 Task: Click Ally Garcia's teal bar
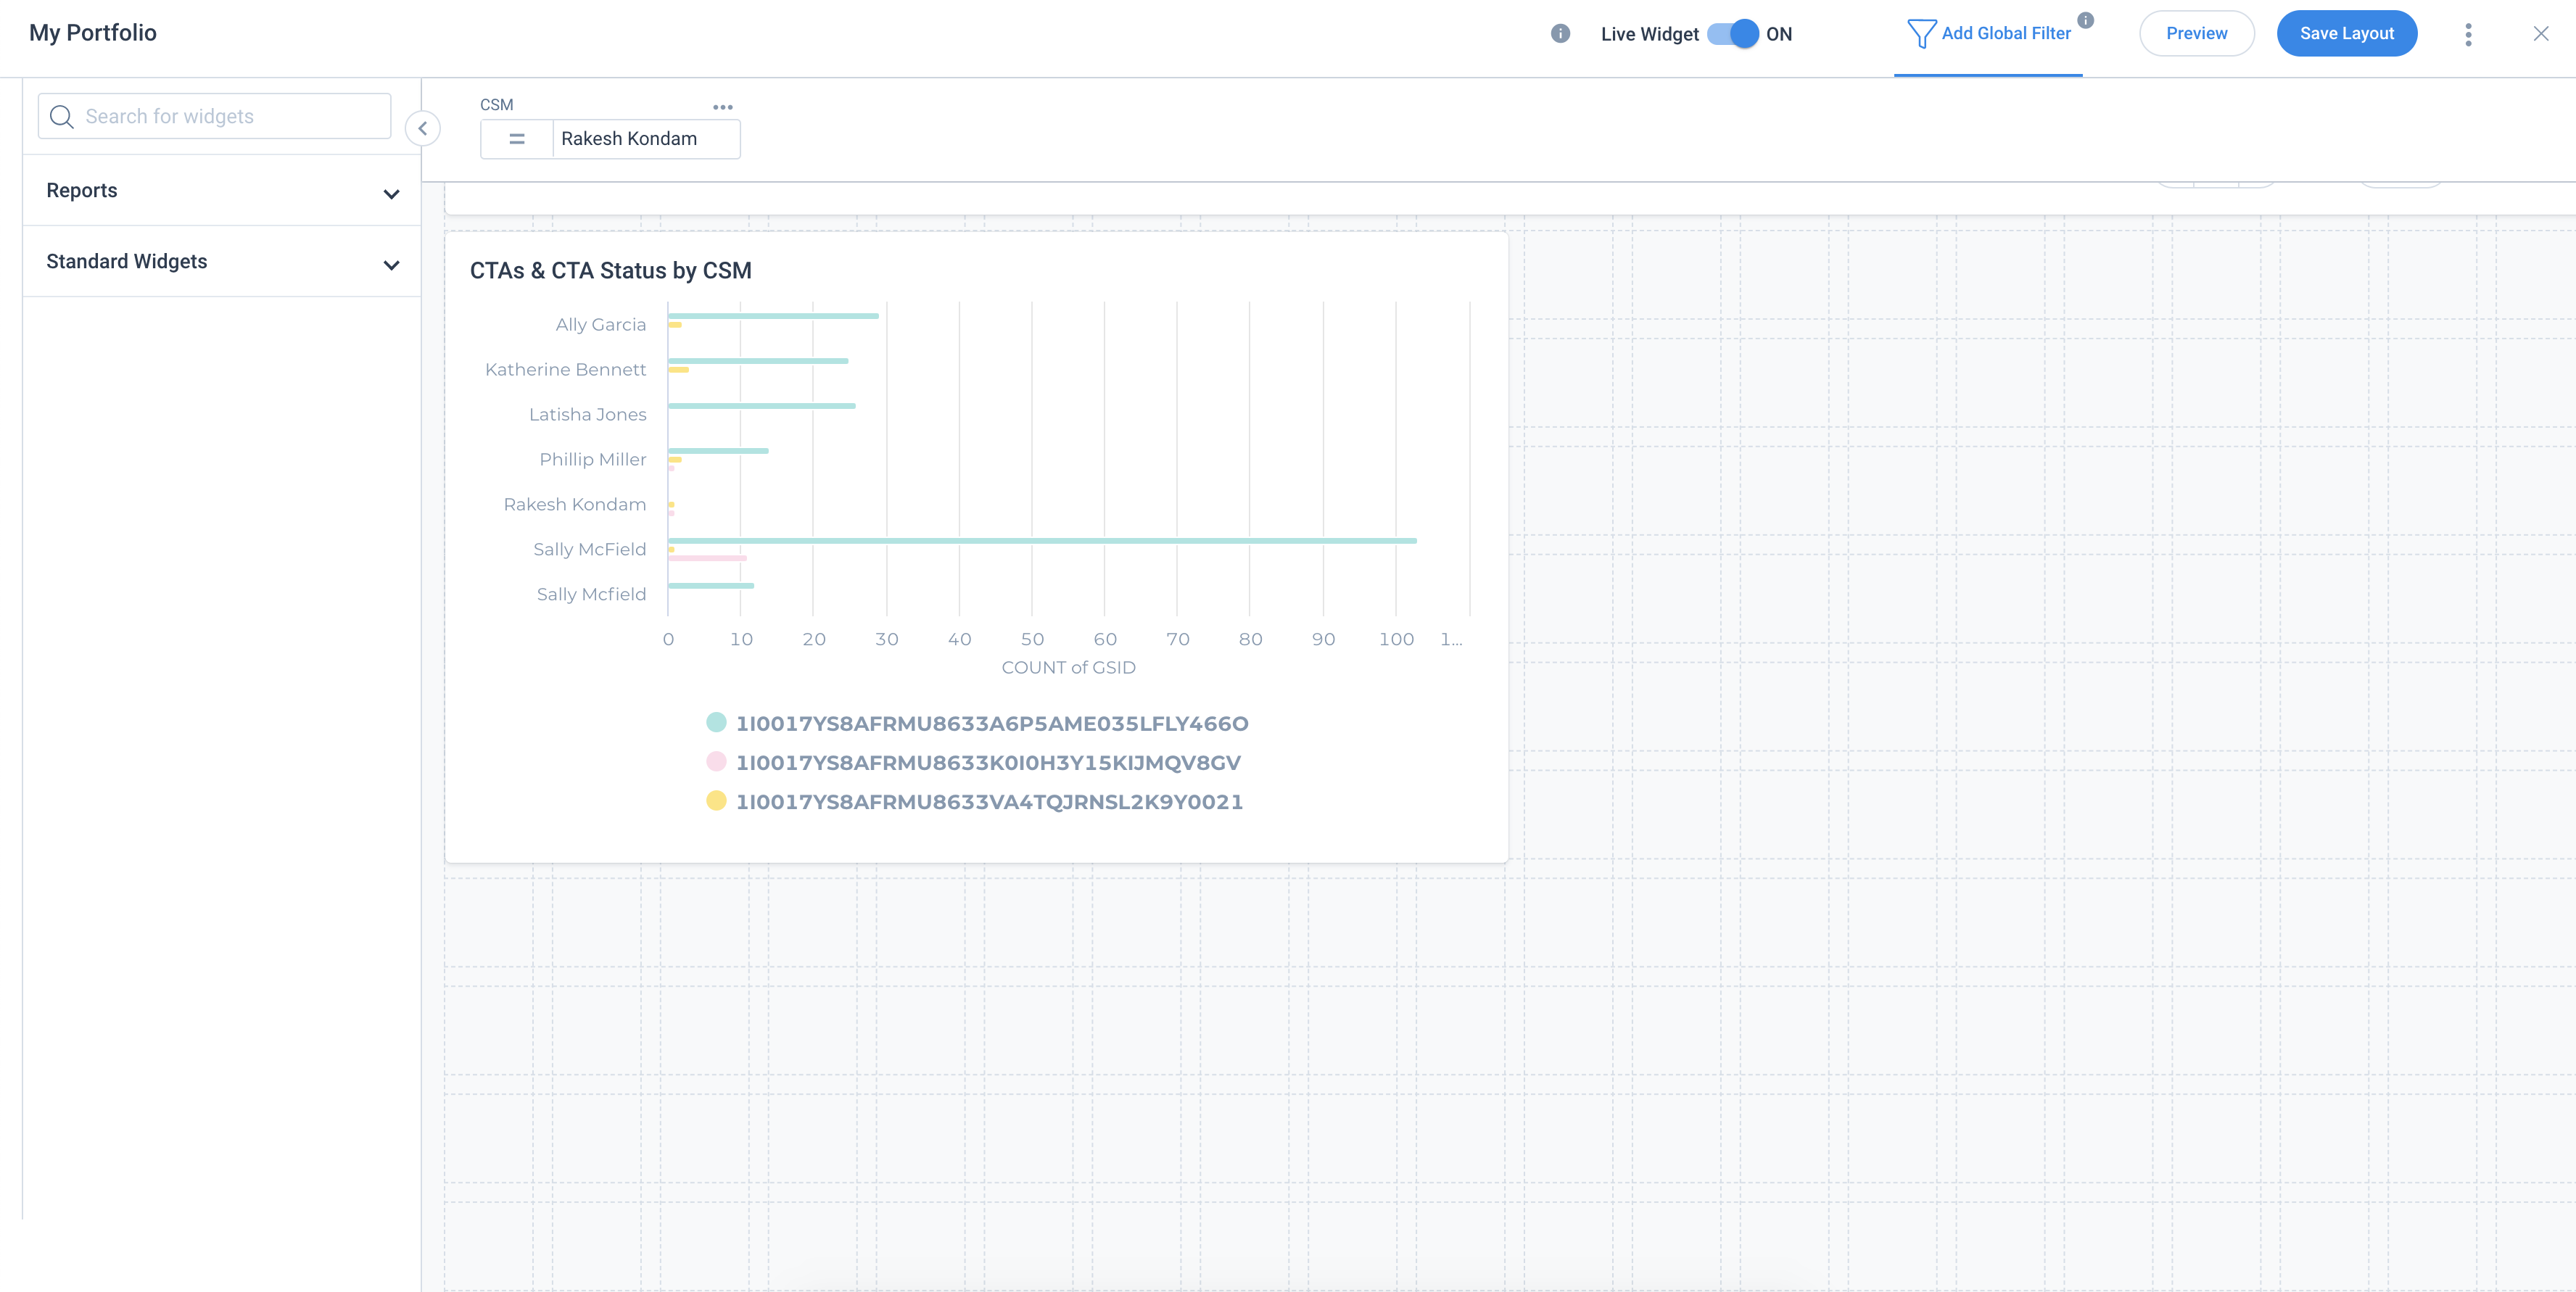pyautogui.click(x=773, y=315)
